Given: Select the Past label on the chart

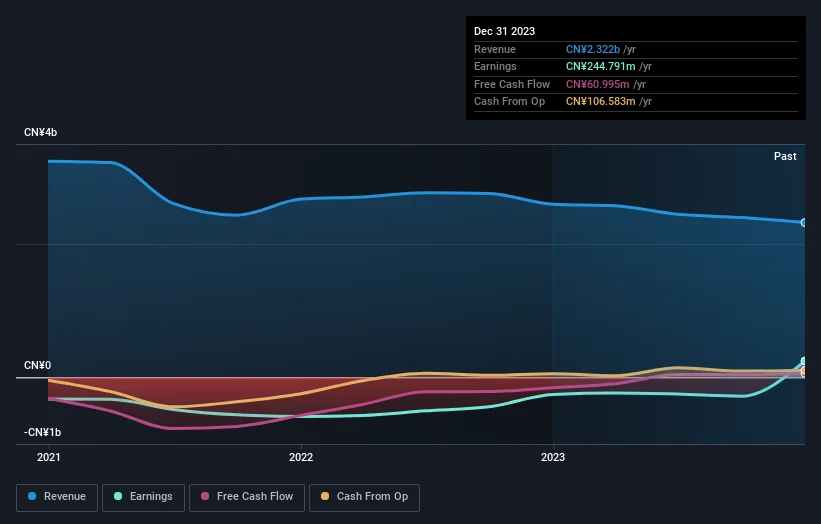Looking at the screenshot, I should tap(785, 156).
